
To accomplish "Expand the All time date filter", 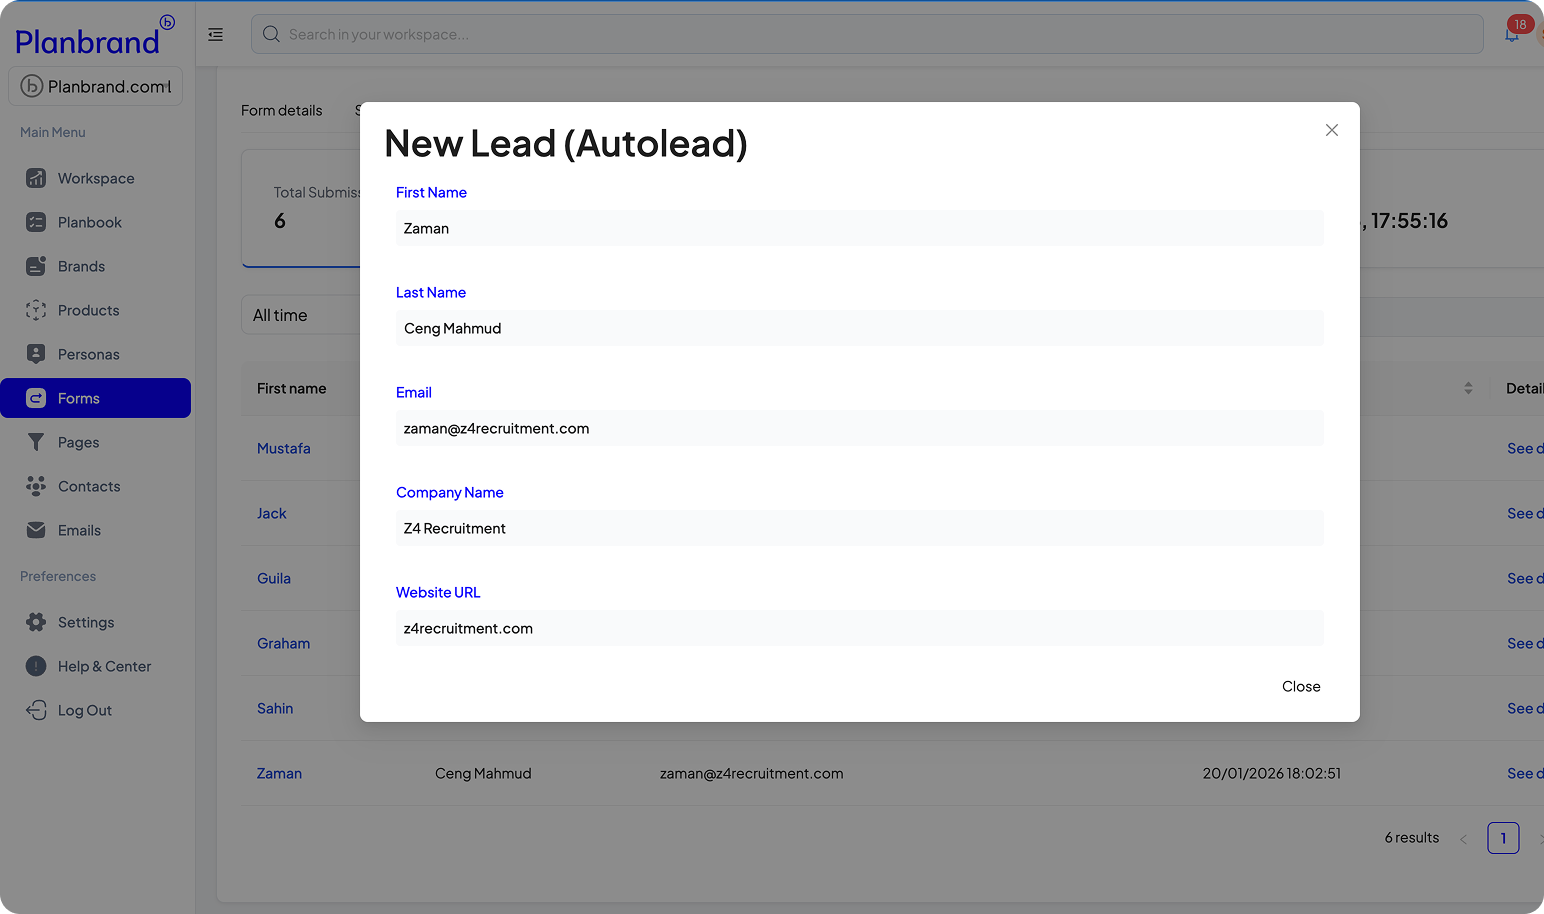I will (300, 315).
